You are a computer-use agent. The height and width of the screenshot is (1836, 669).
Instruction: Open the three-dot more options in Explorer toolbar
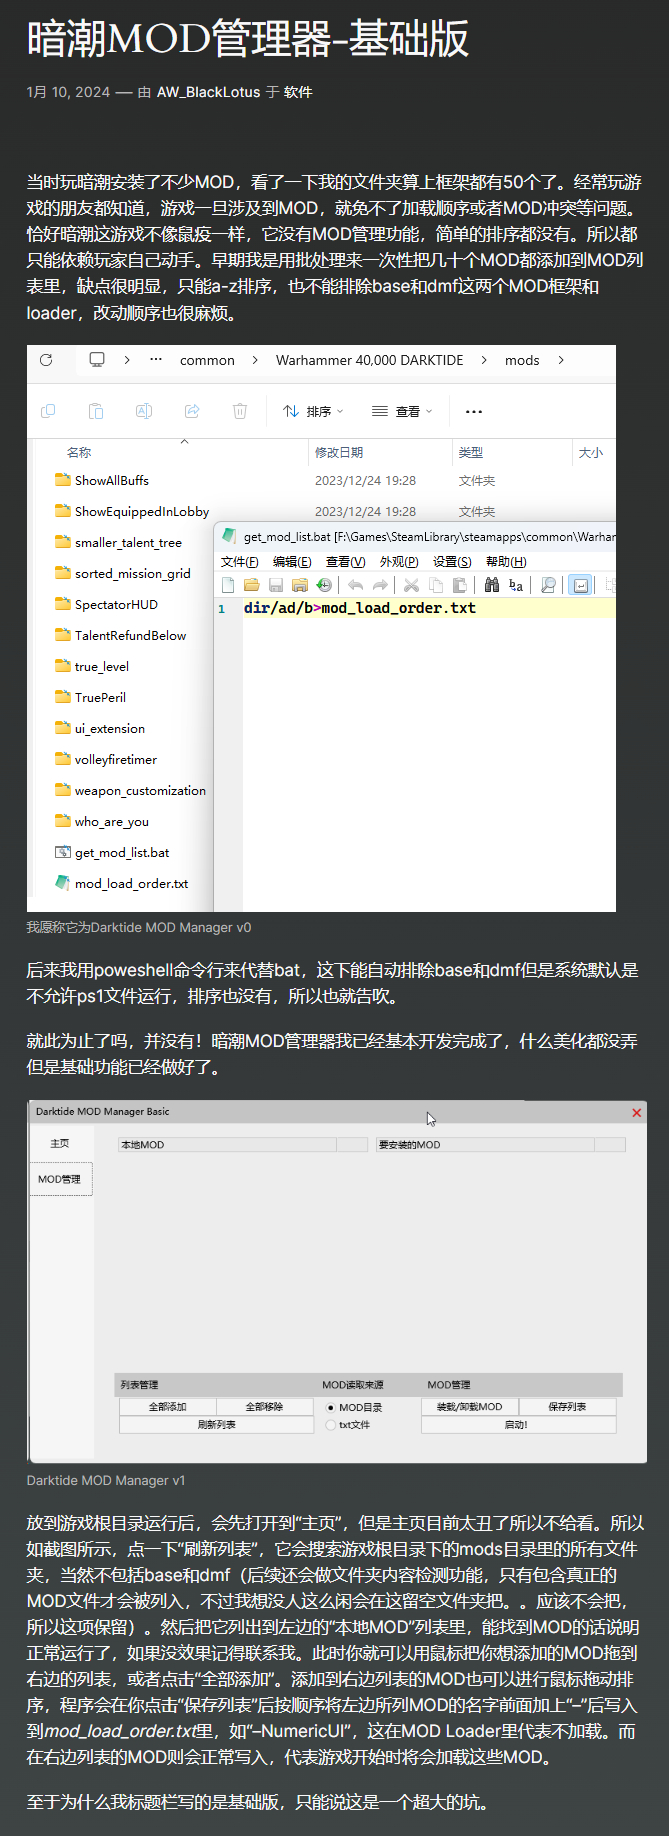(474, 411)
